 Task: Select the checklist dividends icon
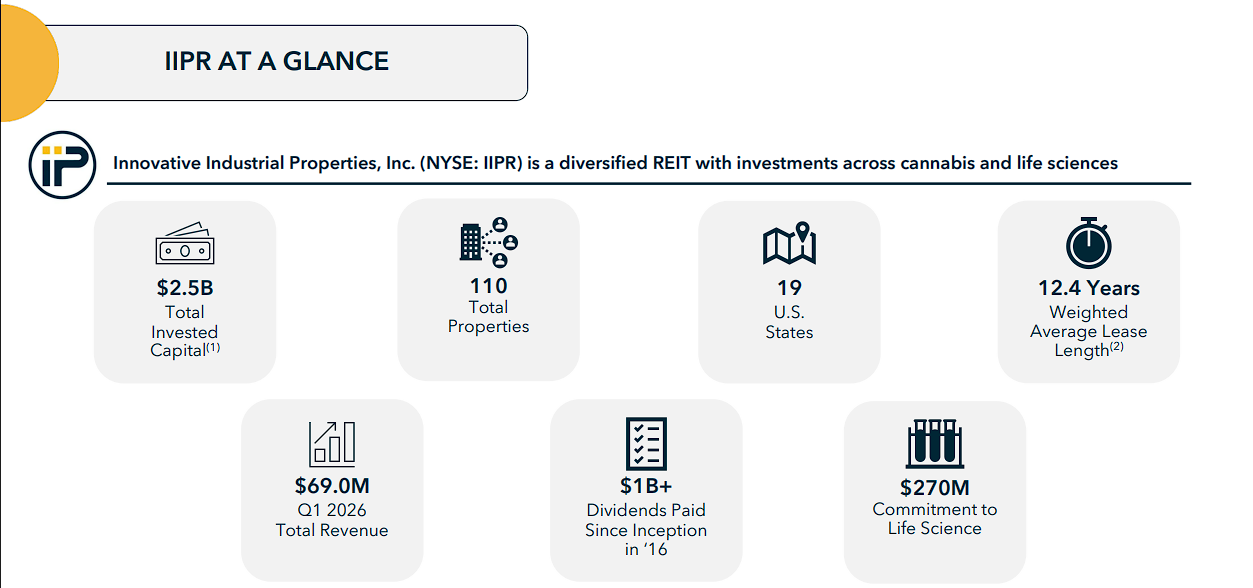646,443
